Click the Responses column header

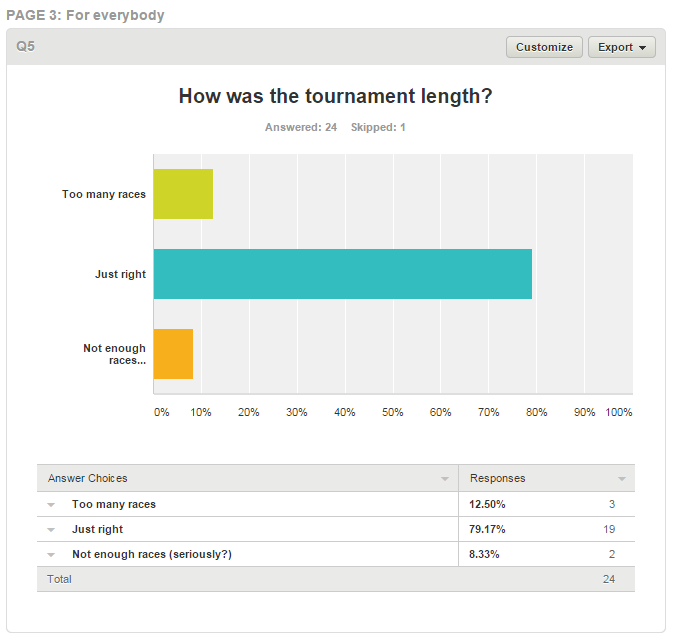(x=497, y=479)
